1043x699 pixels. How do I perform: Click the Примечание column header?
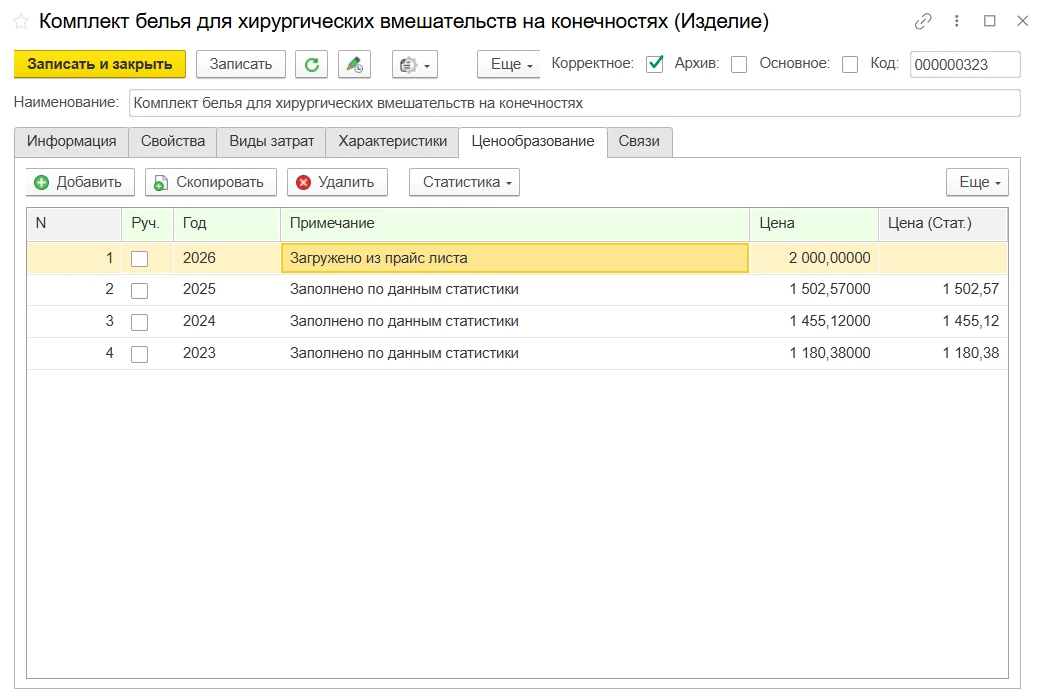pyautogui.click(x=515, y=223)
